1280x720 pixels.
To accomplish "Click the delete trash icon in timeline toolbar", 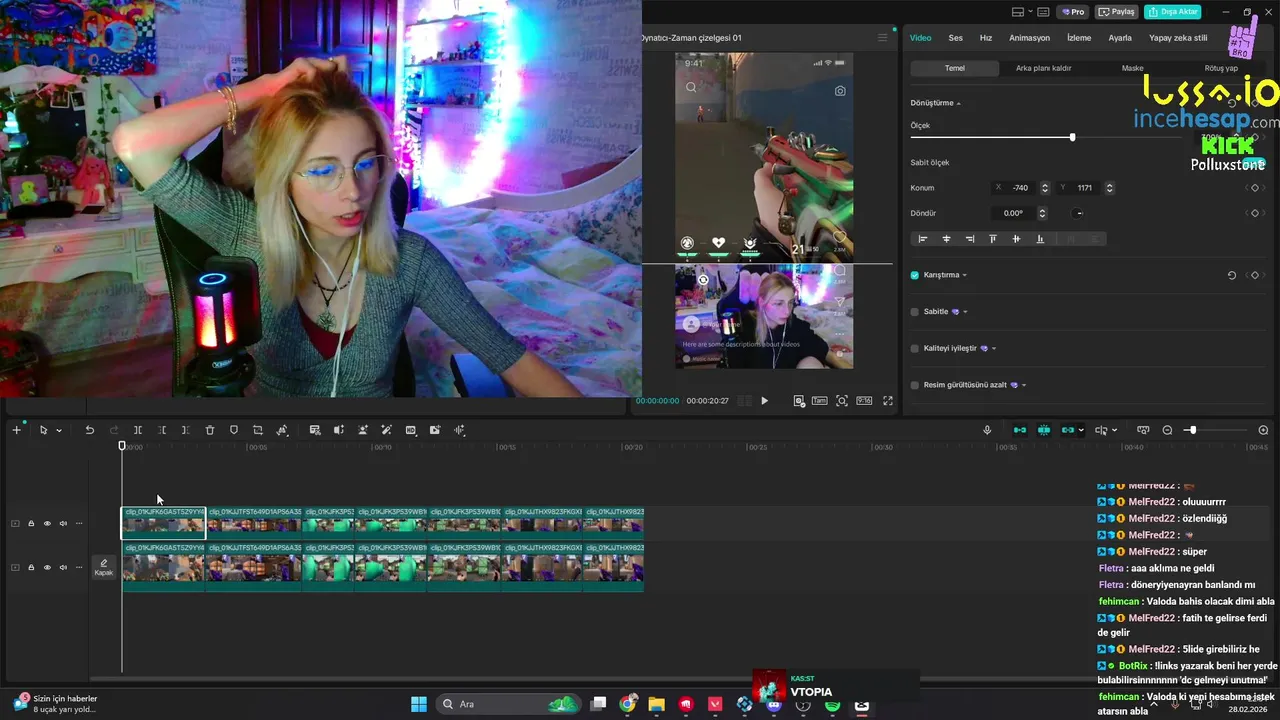I will 210,430.
